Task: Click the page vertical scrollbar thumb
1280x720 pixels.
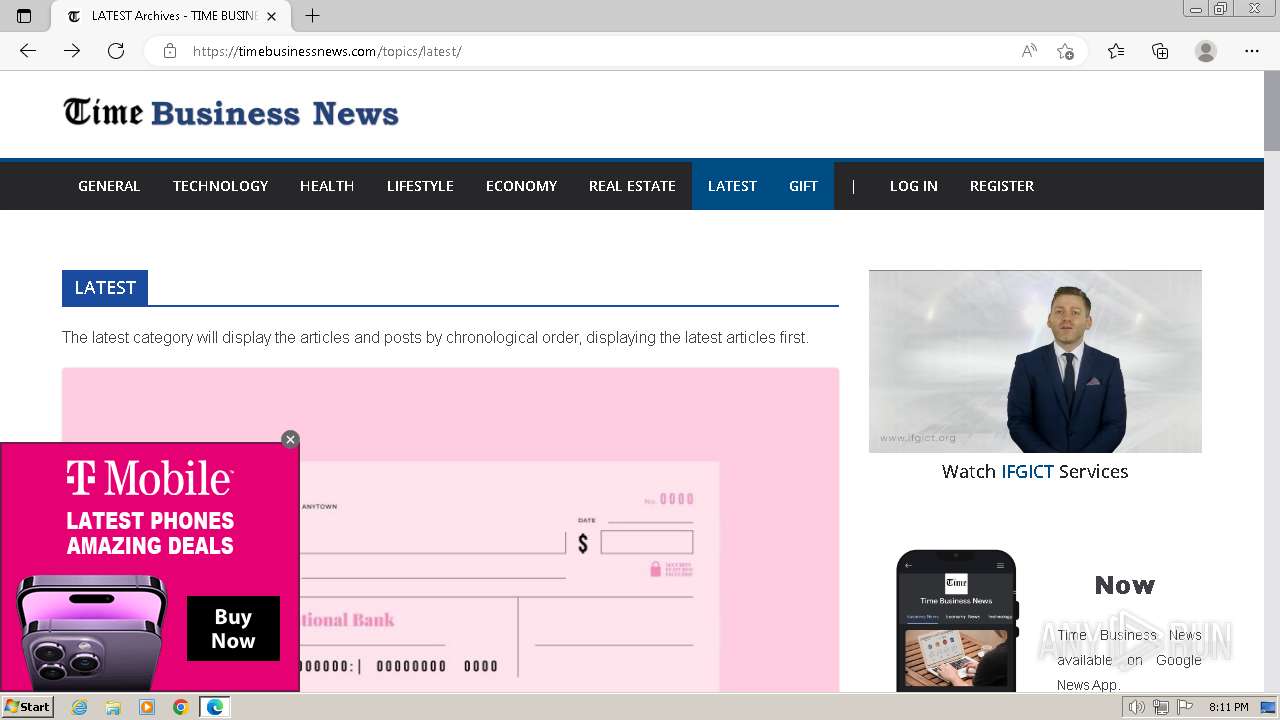Action: (1271, 111)
